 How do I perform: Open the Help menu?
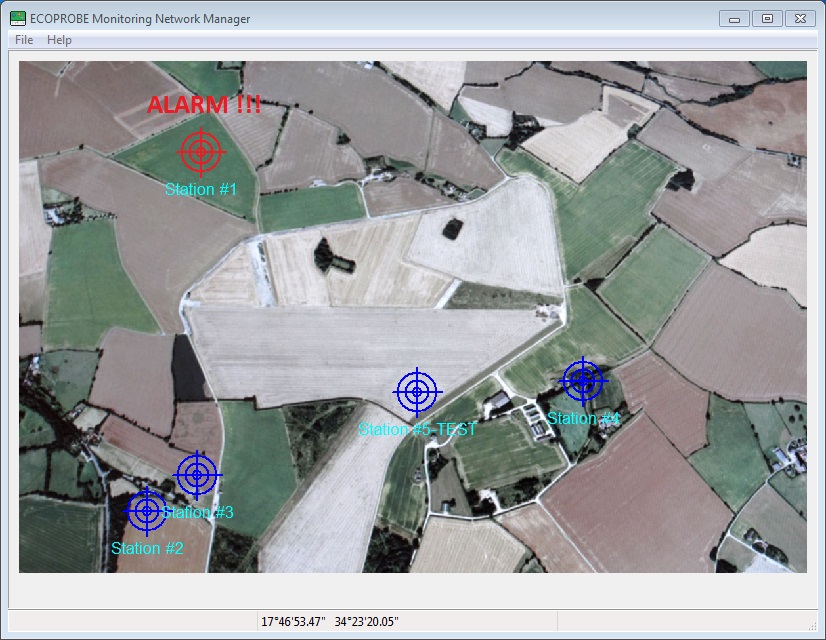pos(59,40)
